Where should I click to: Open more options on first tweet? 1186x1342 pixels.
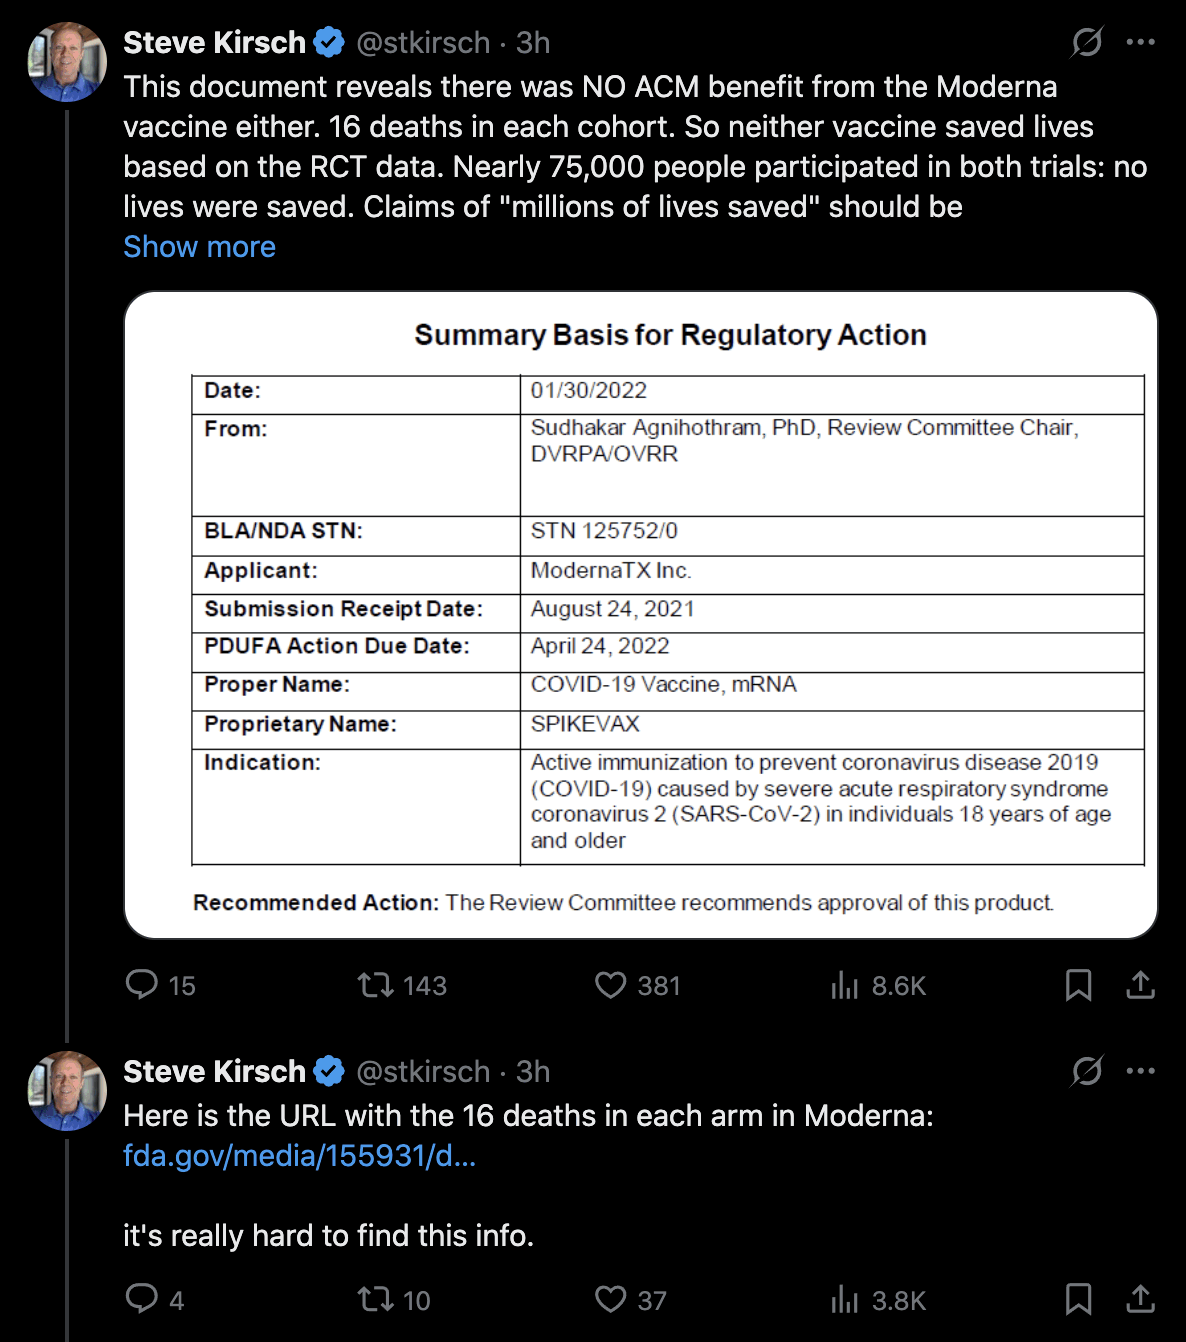tap(1140, 42)
